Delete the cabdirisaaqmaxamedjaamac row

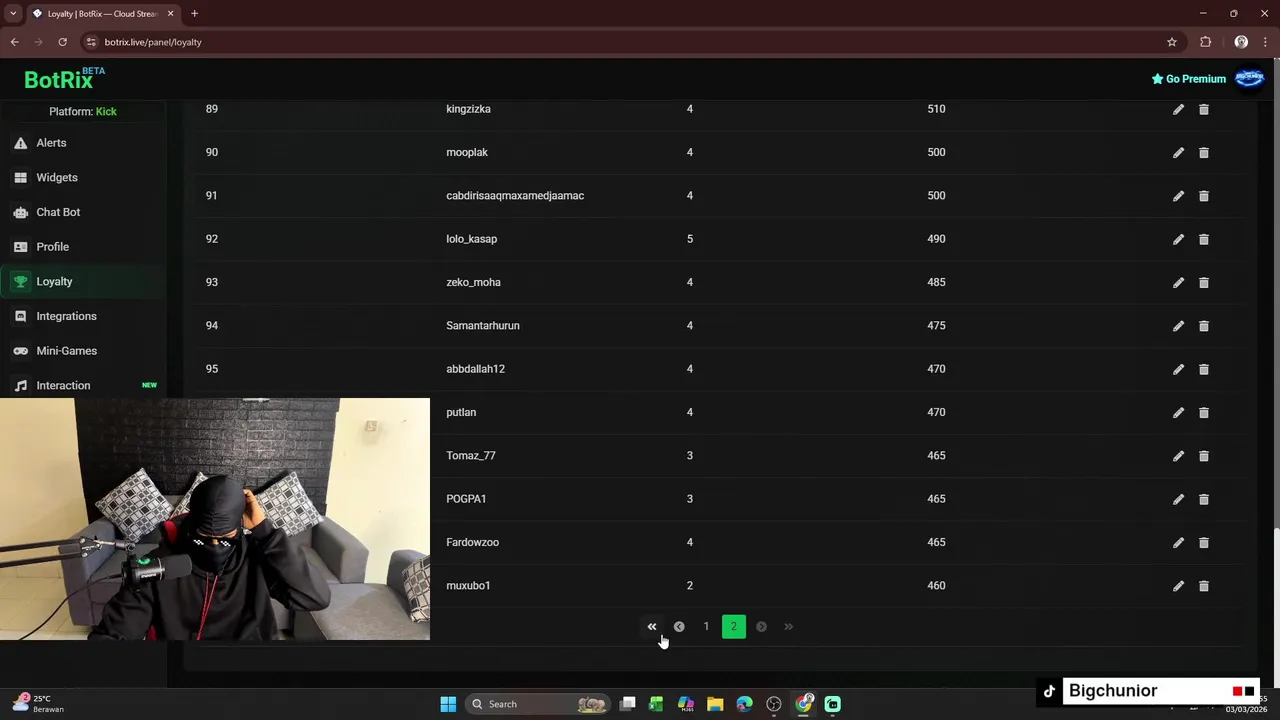tap(1204, 196)
